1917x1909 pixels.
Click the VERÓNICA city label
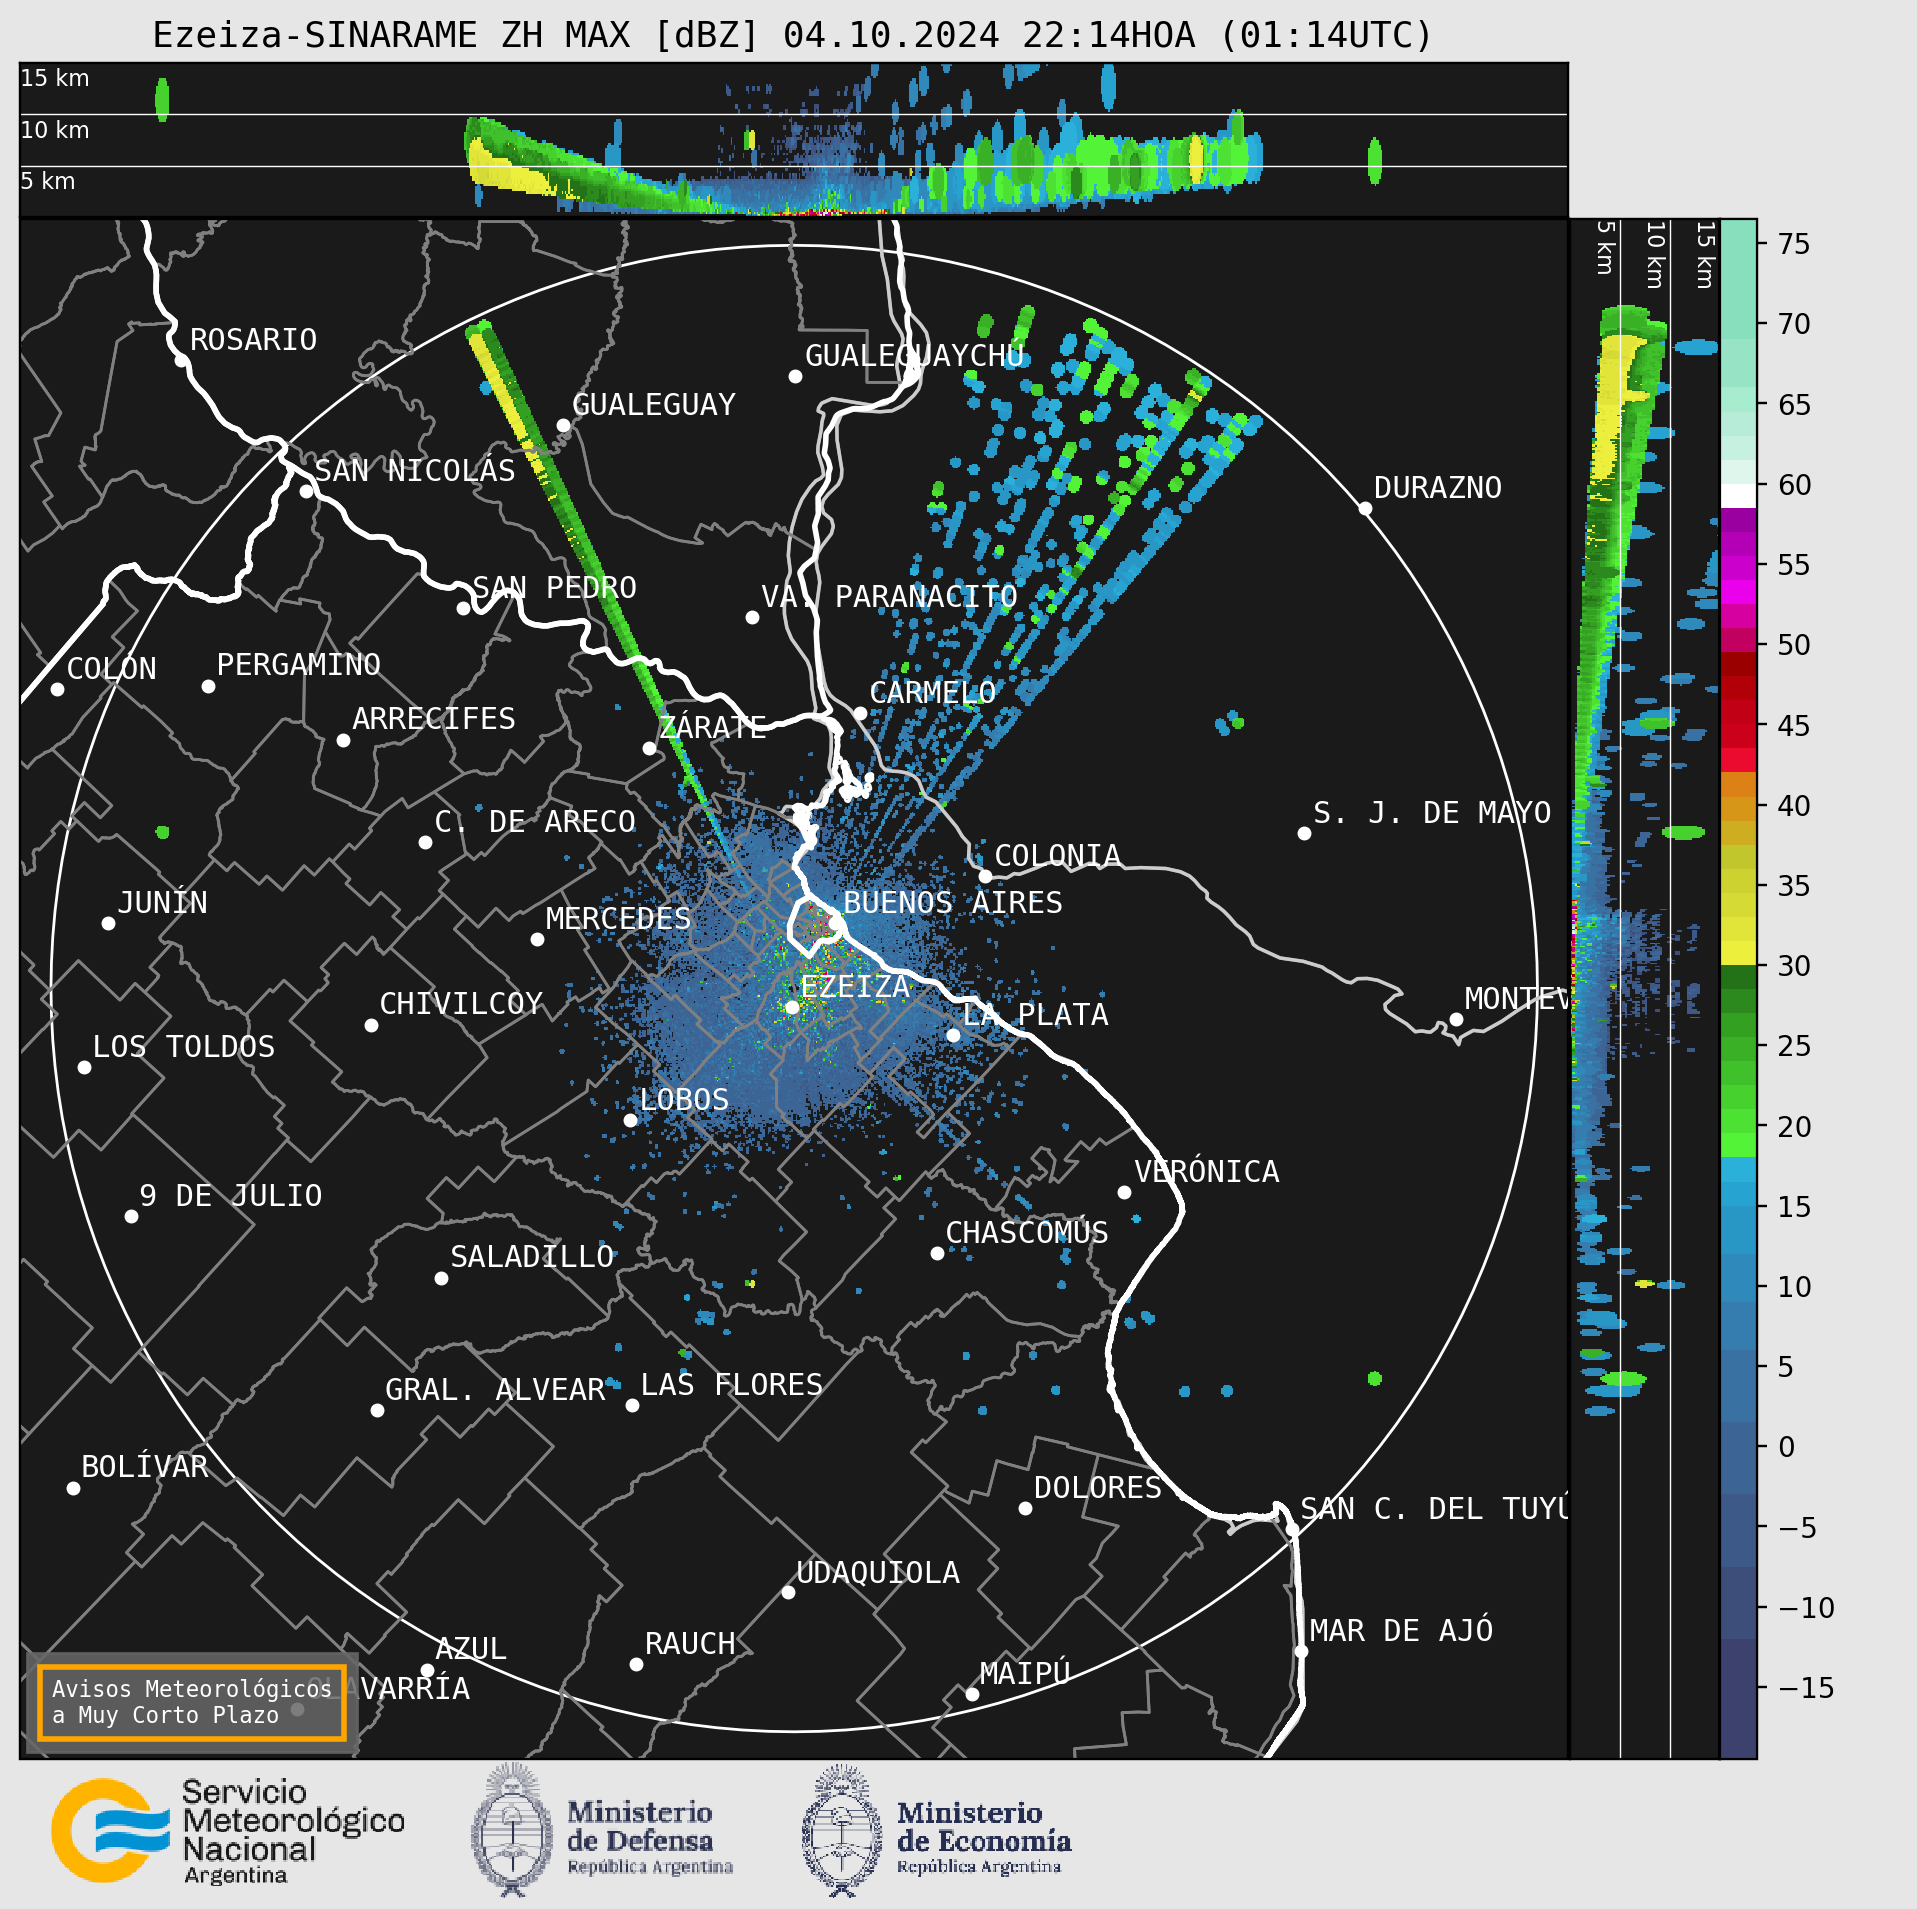(x=1206, y=1172)
